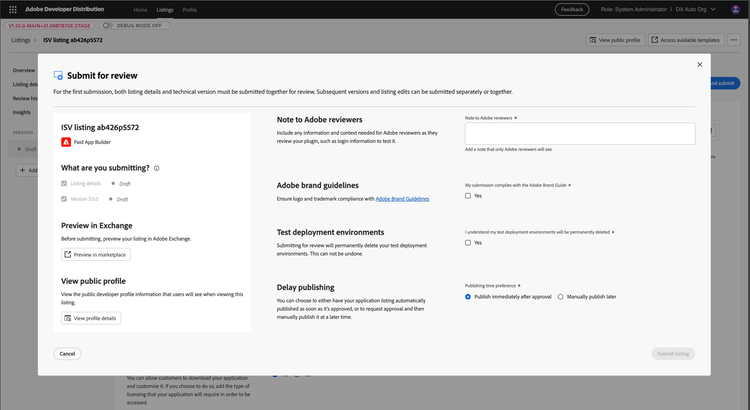The image size is (750, 410).
Task: Click the Listings breadcrumb
Action: [21, 40]
